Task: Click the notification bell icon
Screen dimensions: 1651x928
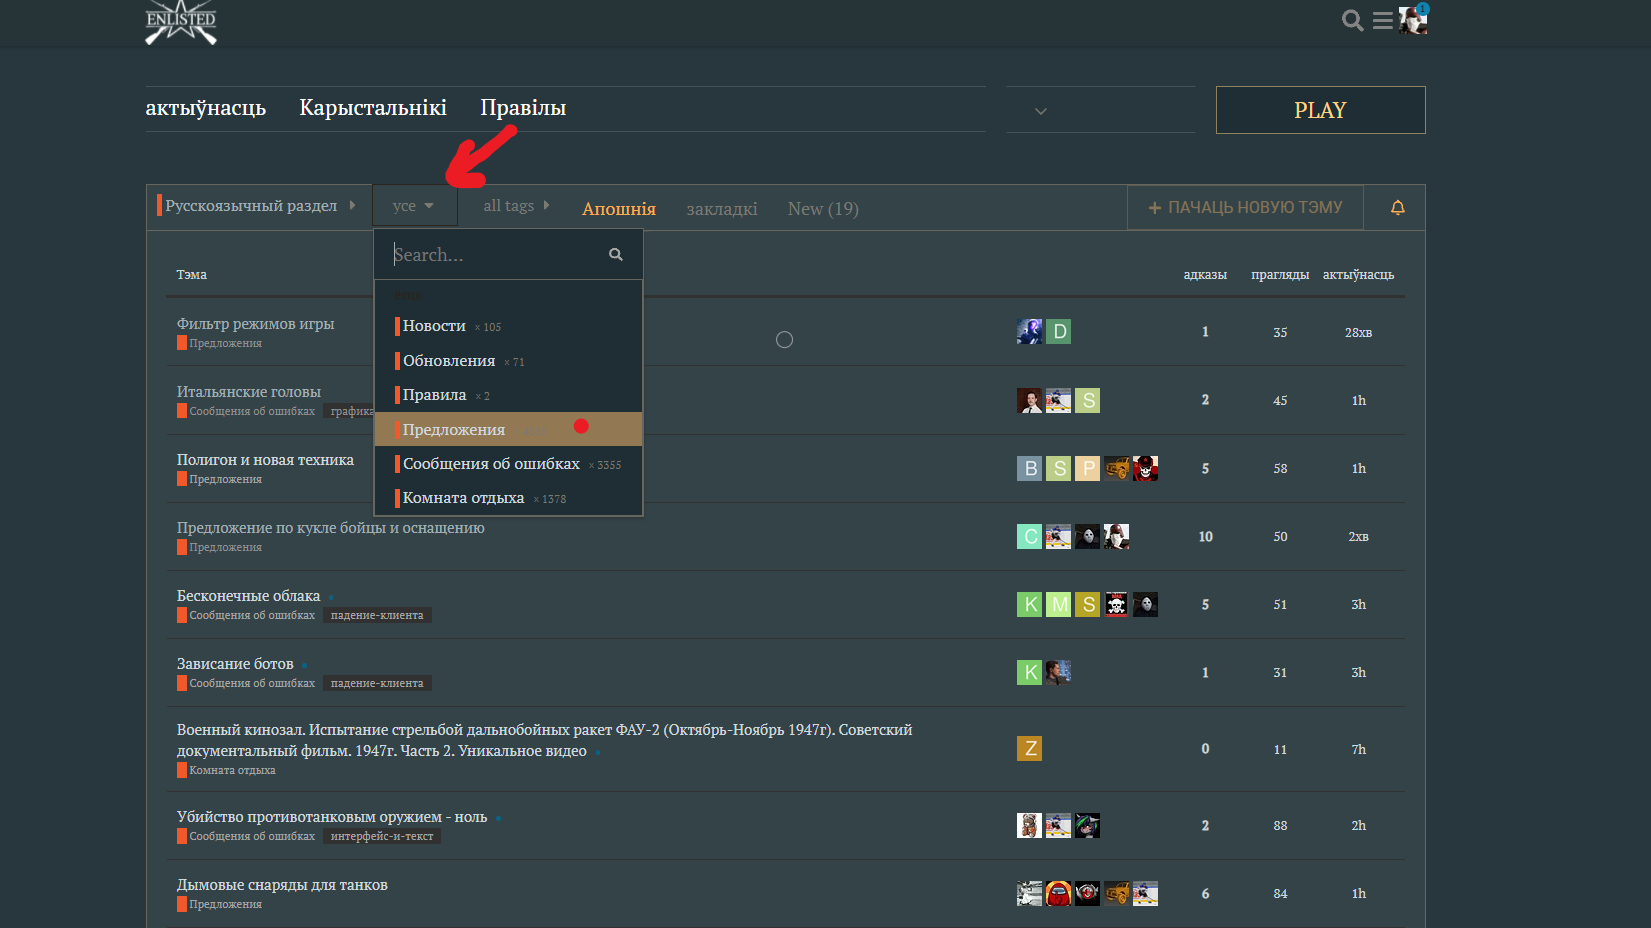Action: [x=1397, y=208]
